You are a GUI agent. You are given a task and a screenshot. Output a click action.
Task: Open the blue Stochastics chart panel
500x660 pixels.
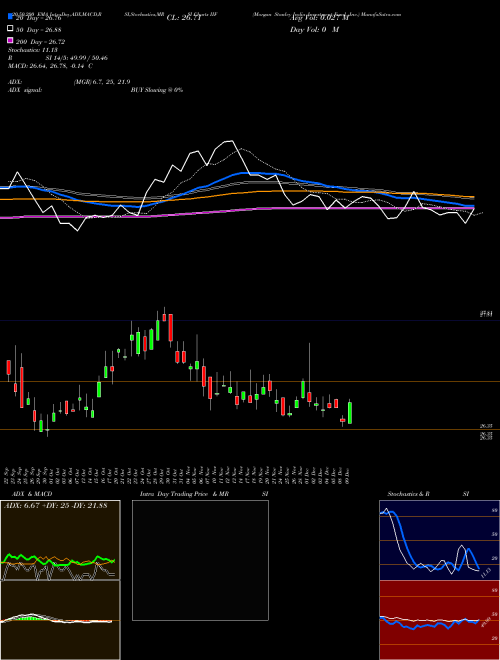point(439,540)
